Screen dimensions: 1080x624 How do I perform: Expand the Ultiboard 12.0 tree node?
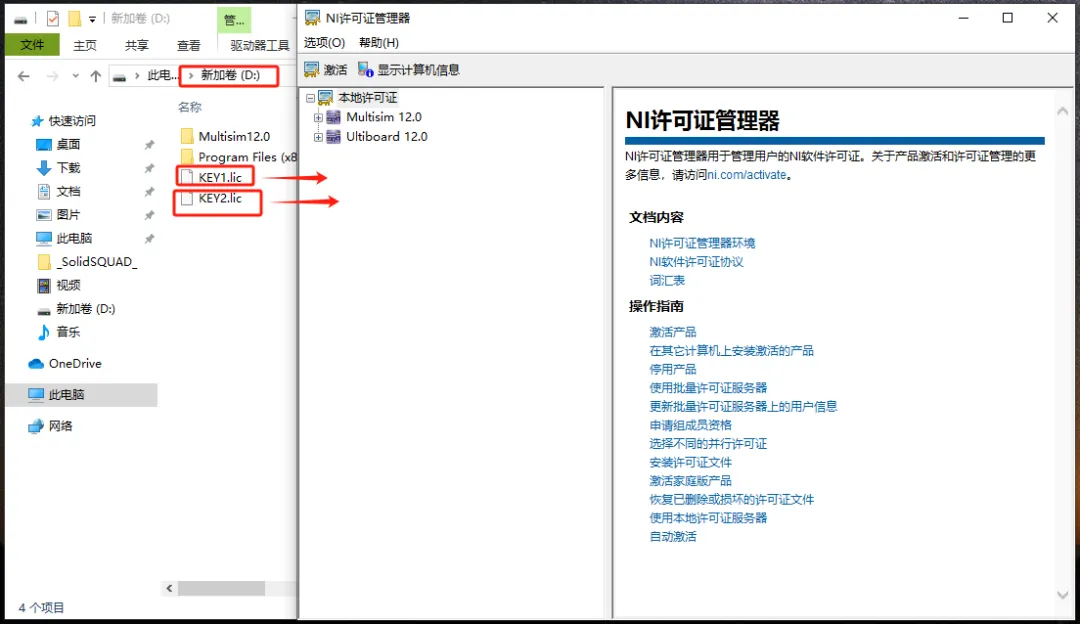tap(318, 137)
